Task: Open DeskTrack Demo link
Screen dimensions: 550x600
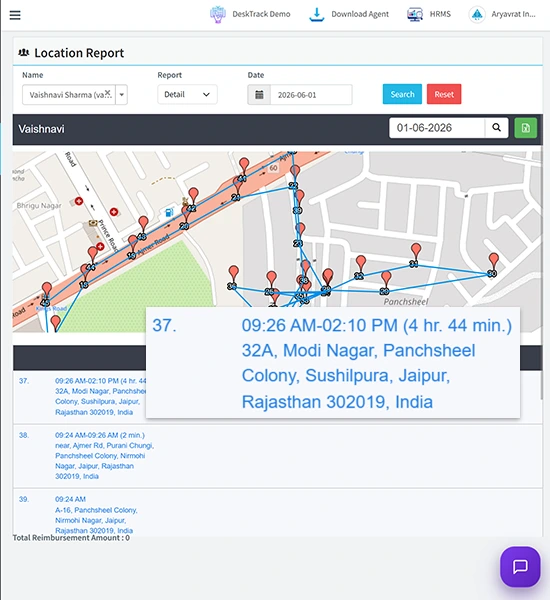Action: [261, 14]
